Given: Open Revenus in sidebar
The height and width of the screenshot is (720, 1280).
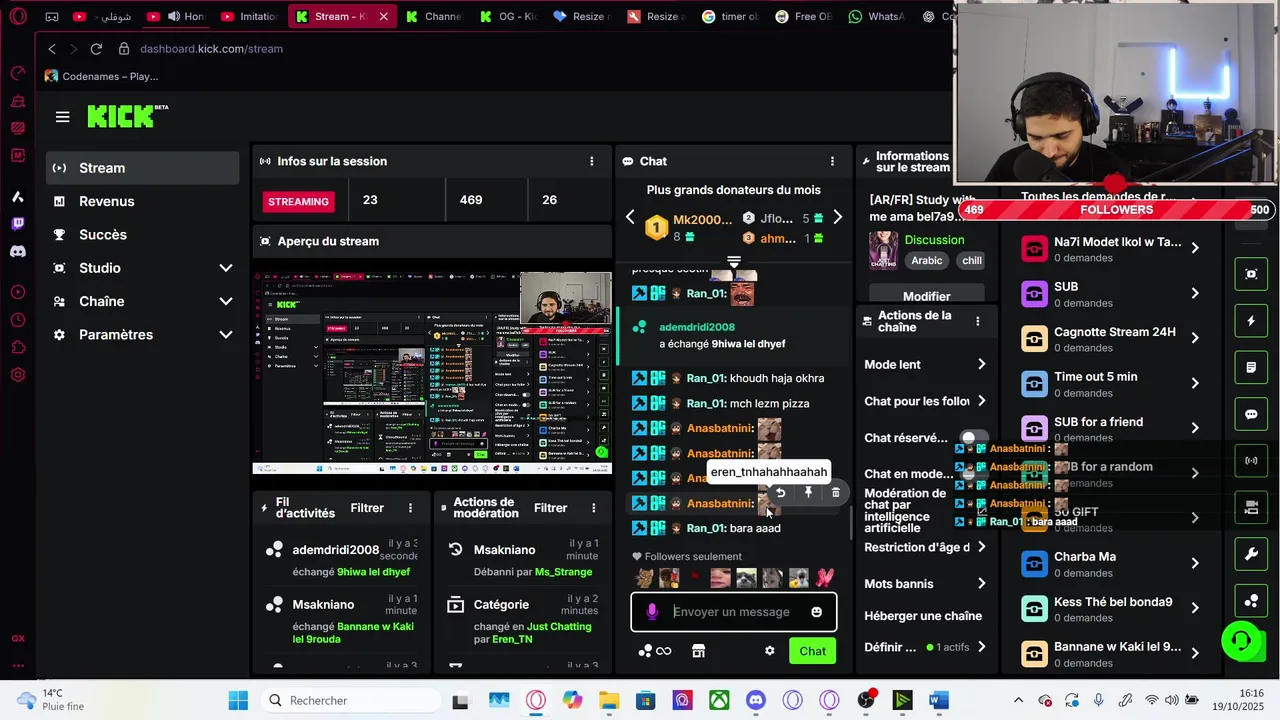Looking at the screenshot, I should pyautogui.click(x=143, y=201).
